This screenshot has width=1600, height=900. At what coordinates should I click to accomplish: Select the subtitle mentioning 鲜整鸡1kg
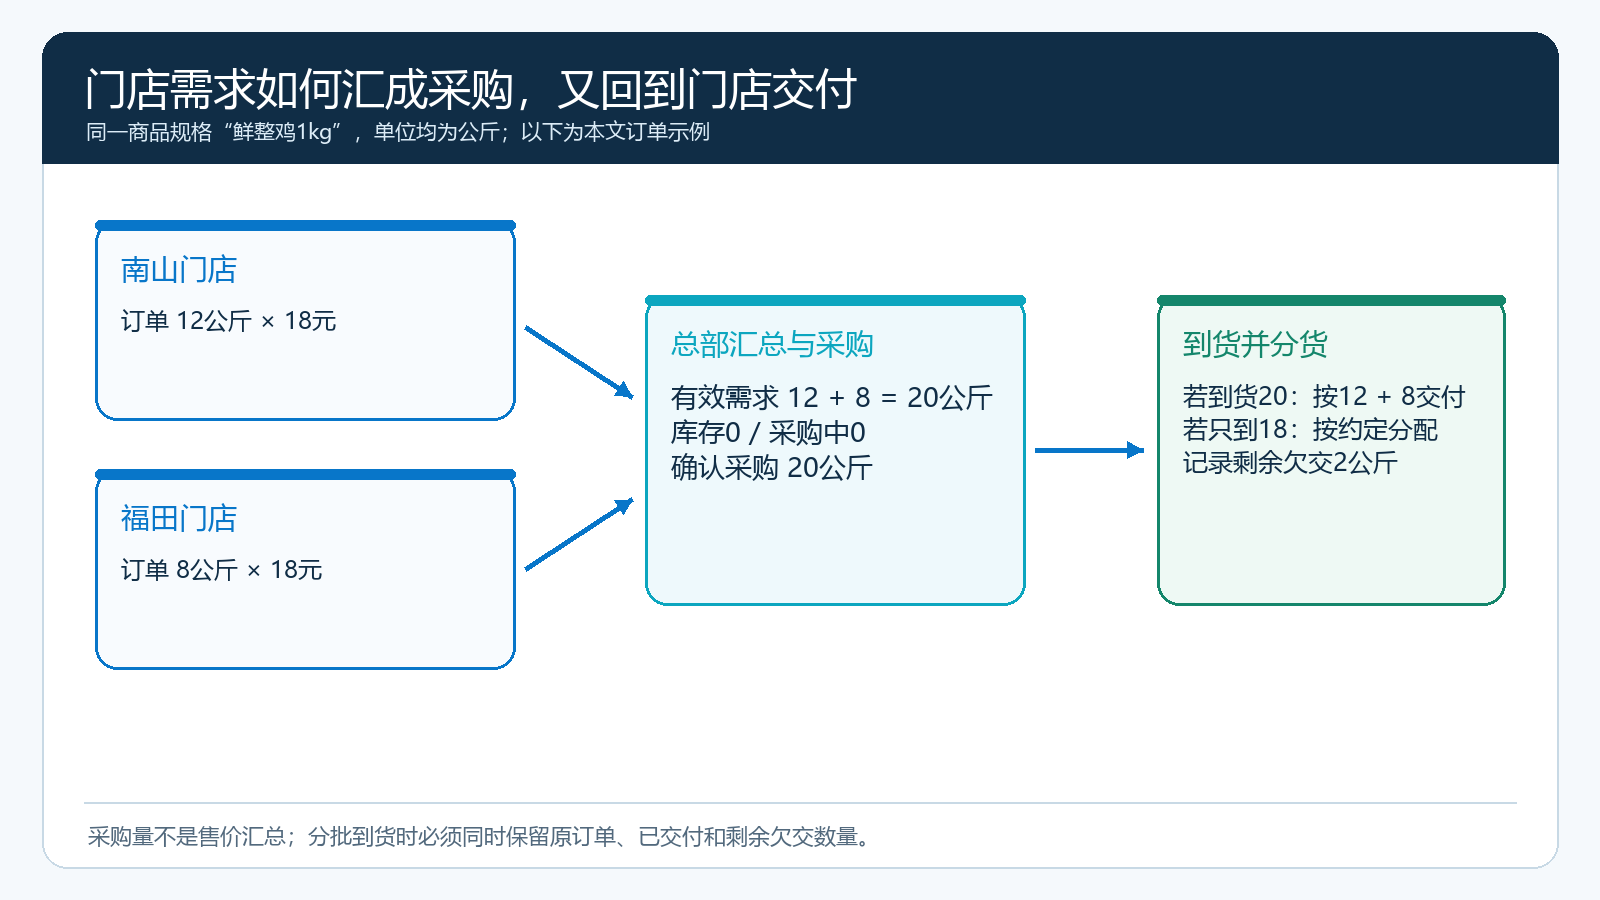point(398,132)
